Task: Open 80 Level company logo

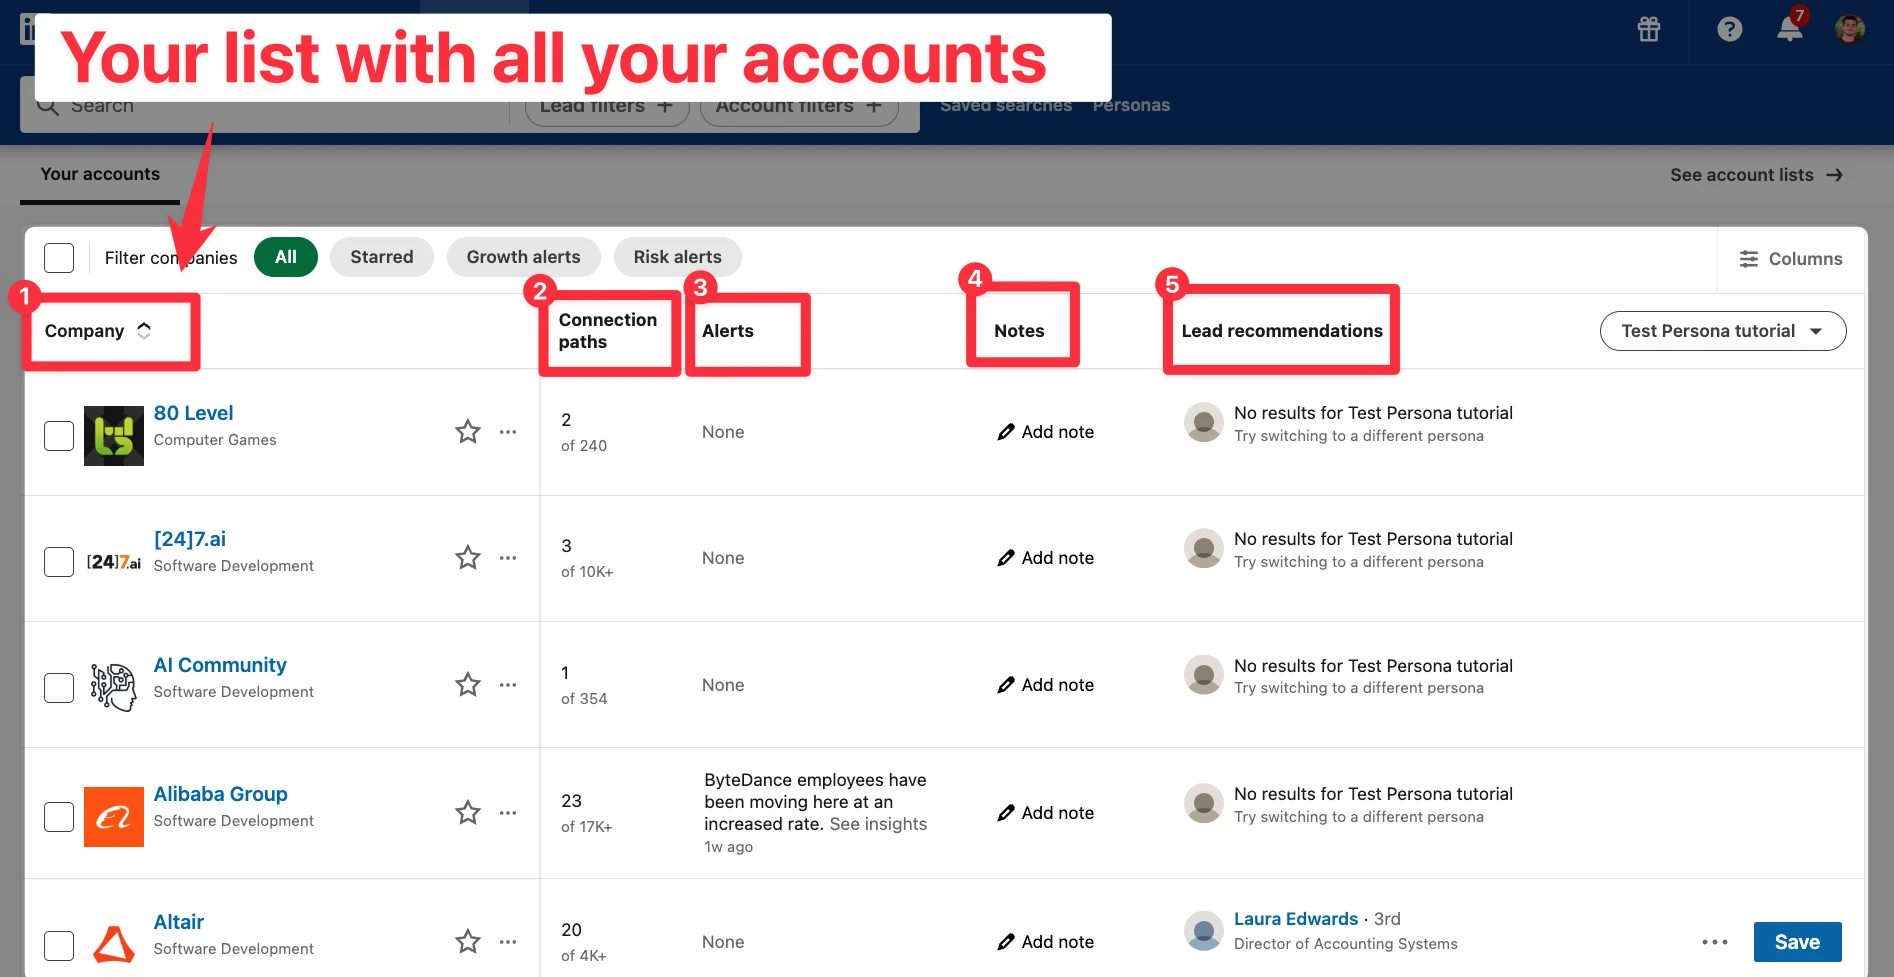Action: pos(114,436)
